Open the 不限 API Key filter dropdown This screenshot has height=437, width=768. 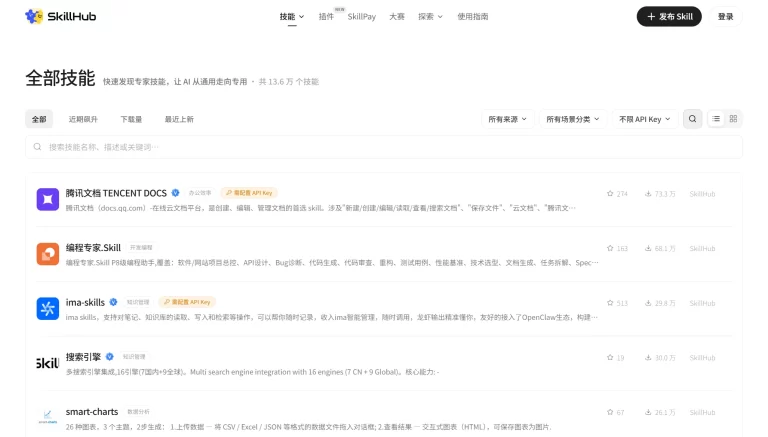(645, 119)
